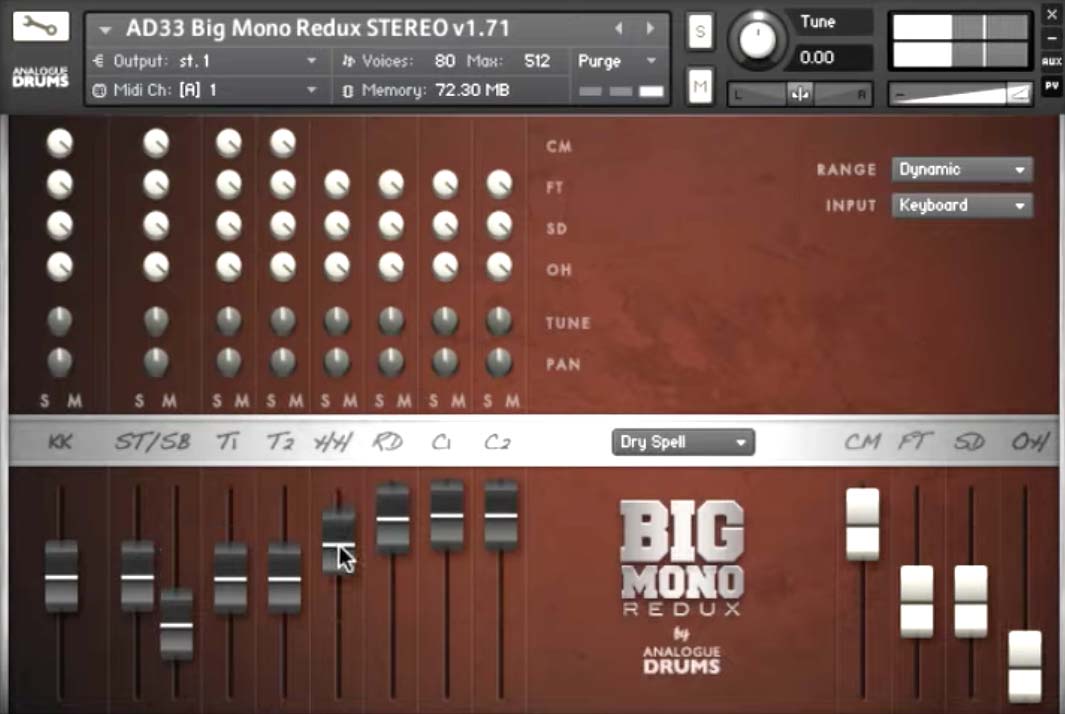Viewport: 1065px width, 714px height.
Task: Click the SD mic white fader
Action: tap(971, 602)
